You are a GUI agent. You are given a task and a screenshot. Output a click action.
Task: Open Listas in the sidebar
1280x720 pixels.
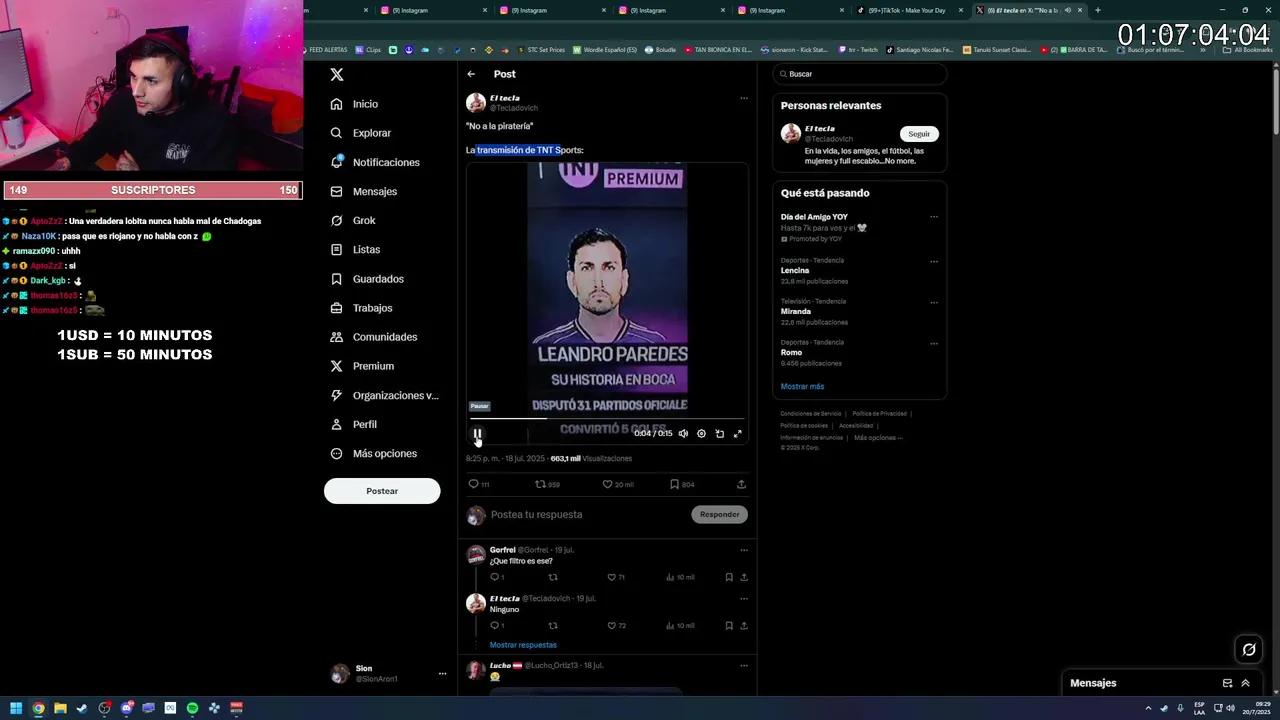coord(355,249)
